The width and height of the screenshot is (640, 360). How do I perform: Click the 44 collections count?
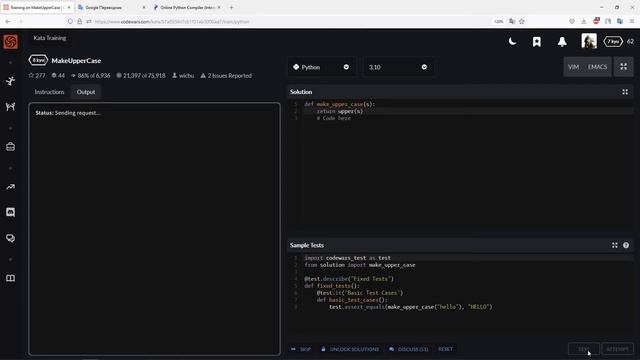click(x=58, y=76)
